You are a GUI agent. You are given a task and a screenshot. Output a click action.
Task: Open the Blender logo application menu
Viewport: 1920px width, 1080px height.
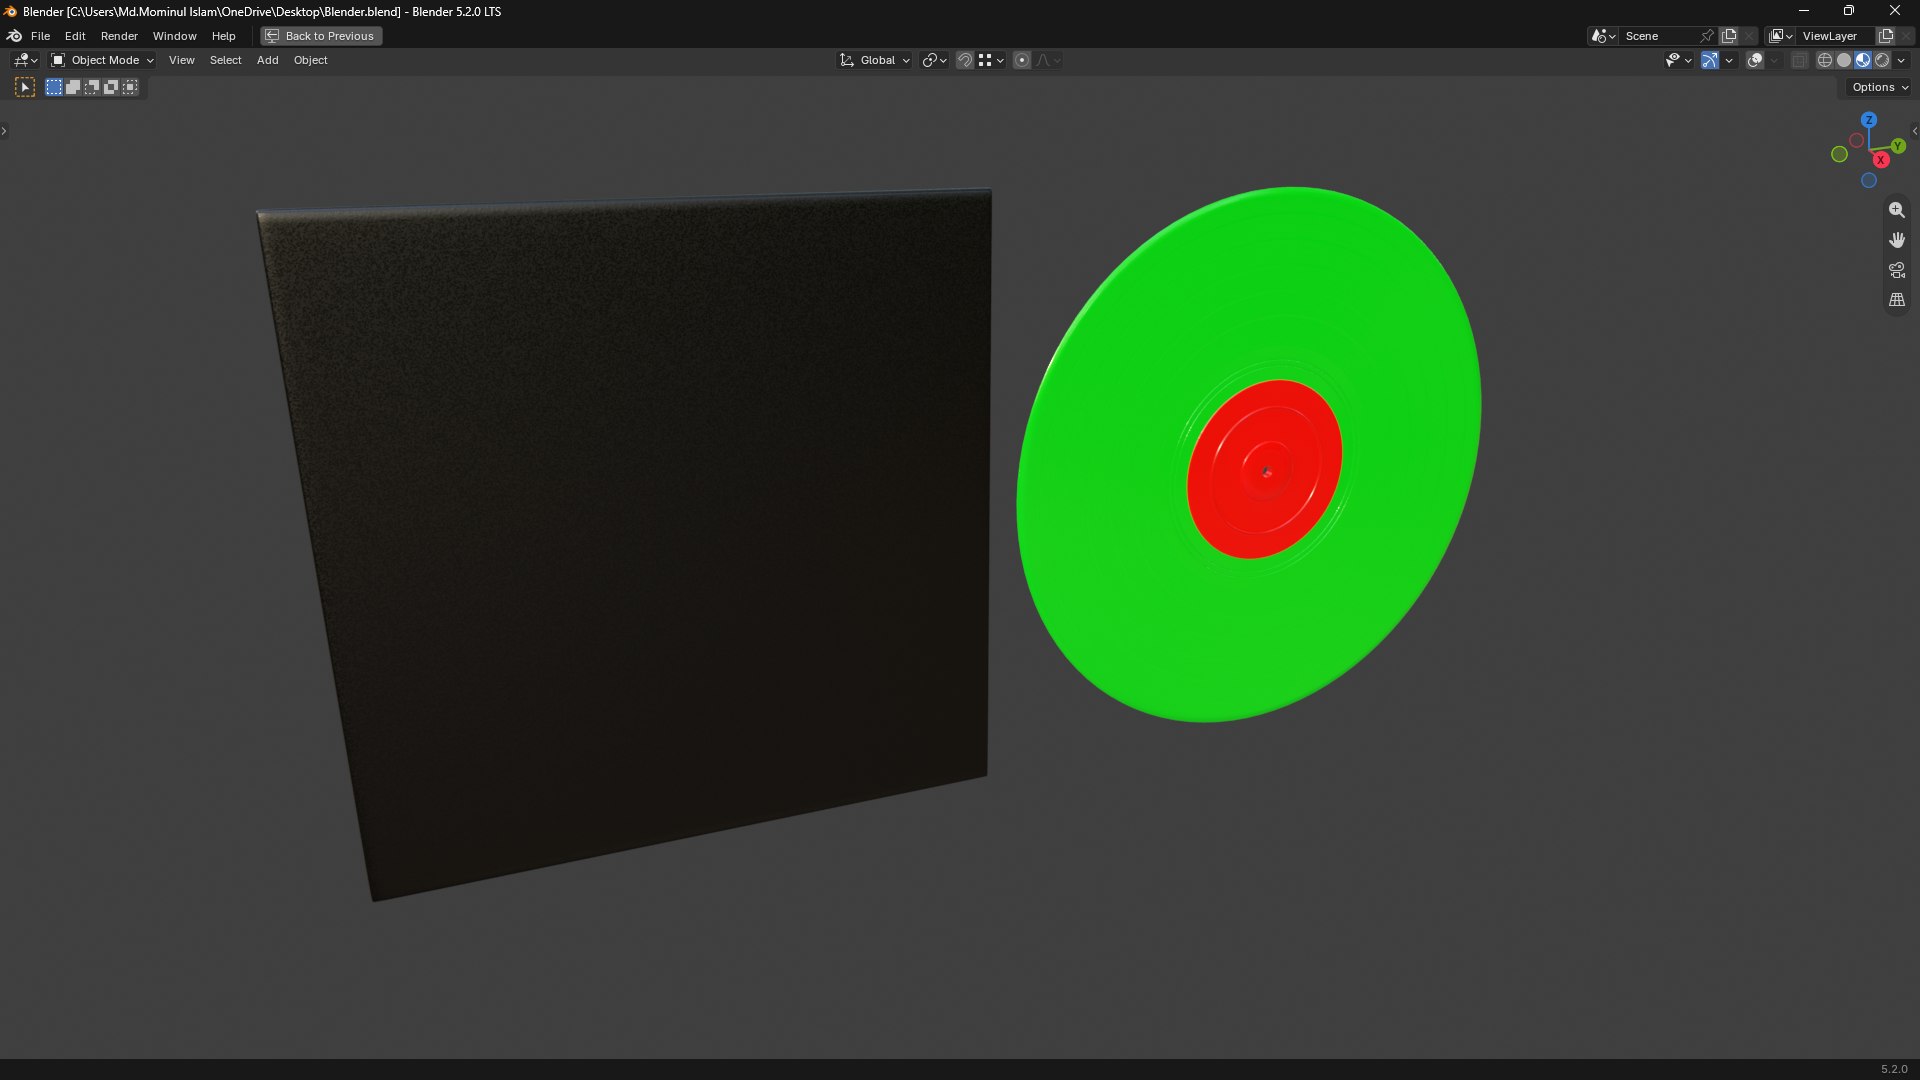(x=14, y=36)
